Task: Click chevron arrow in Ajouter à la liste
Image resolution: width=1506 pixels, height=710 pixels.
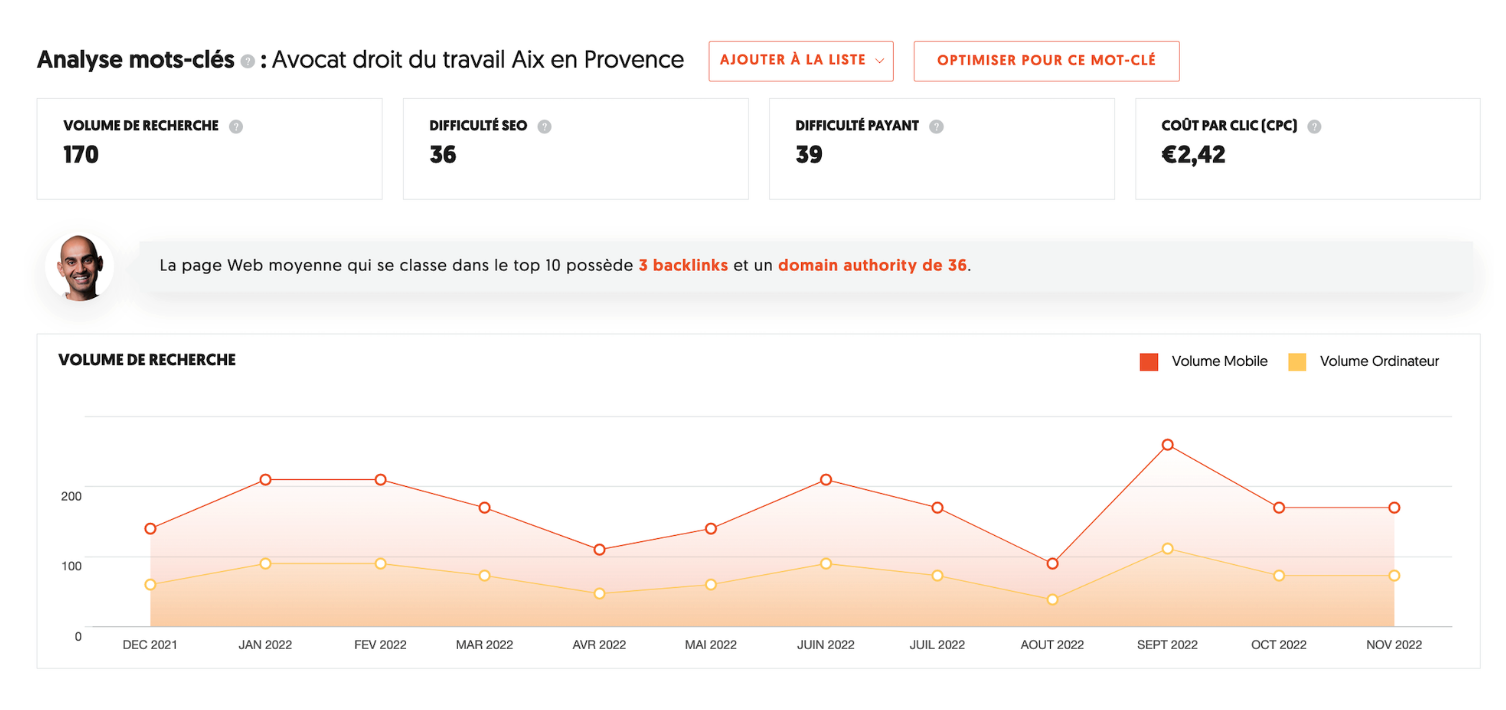Action: (x=879, y=61)
